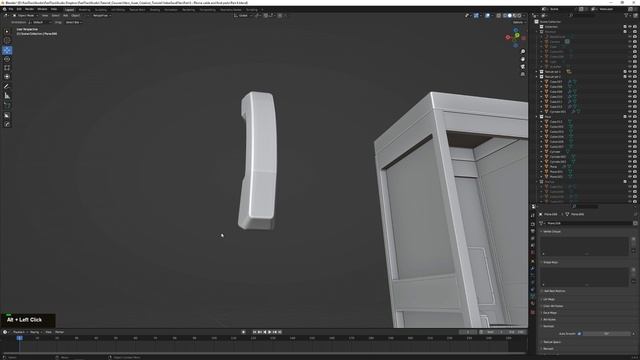
Task: Open the Material properties tab
Action: point(533,304)
